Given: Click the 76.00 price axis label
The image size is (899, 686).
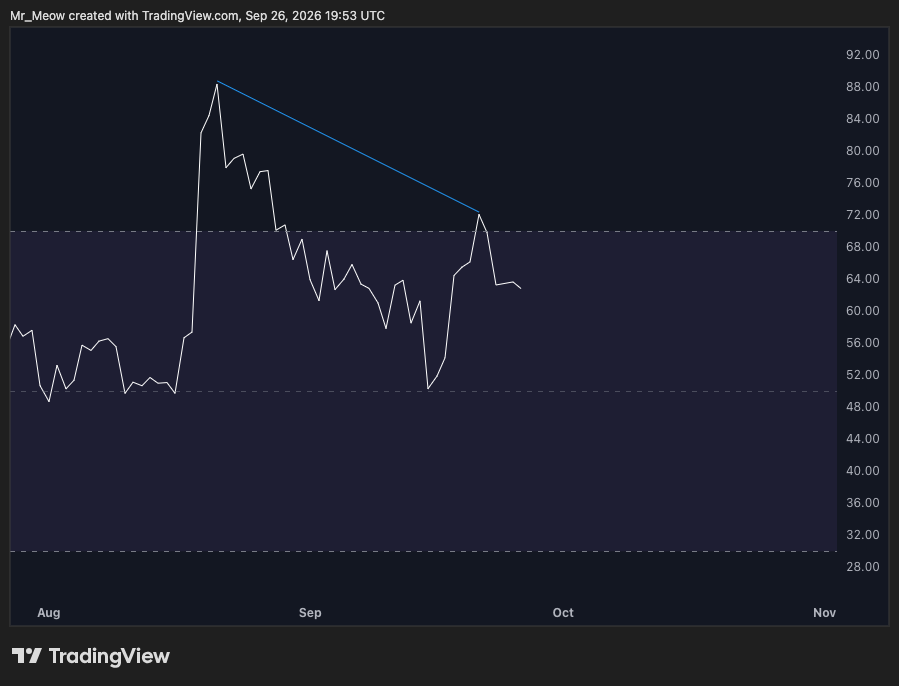Looking at the screenshot, I should [862, 182].
